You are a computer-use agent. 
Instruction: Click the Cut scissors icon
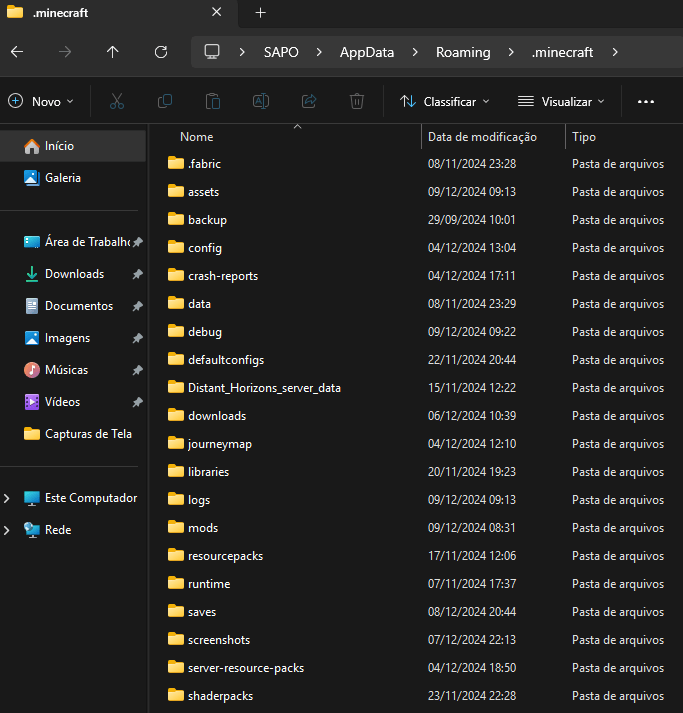[117, 101]
